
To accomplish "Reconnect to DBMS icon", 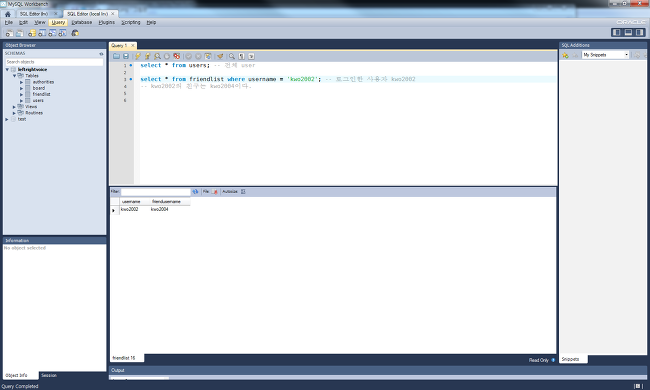I will [x=75, y=33].
